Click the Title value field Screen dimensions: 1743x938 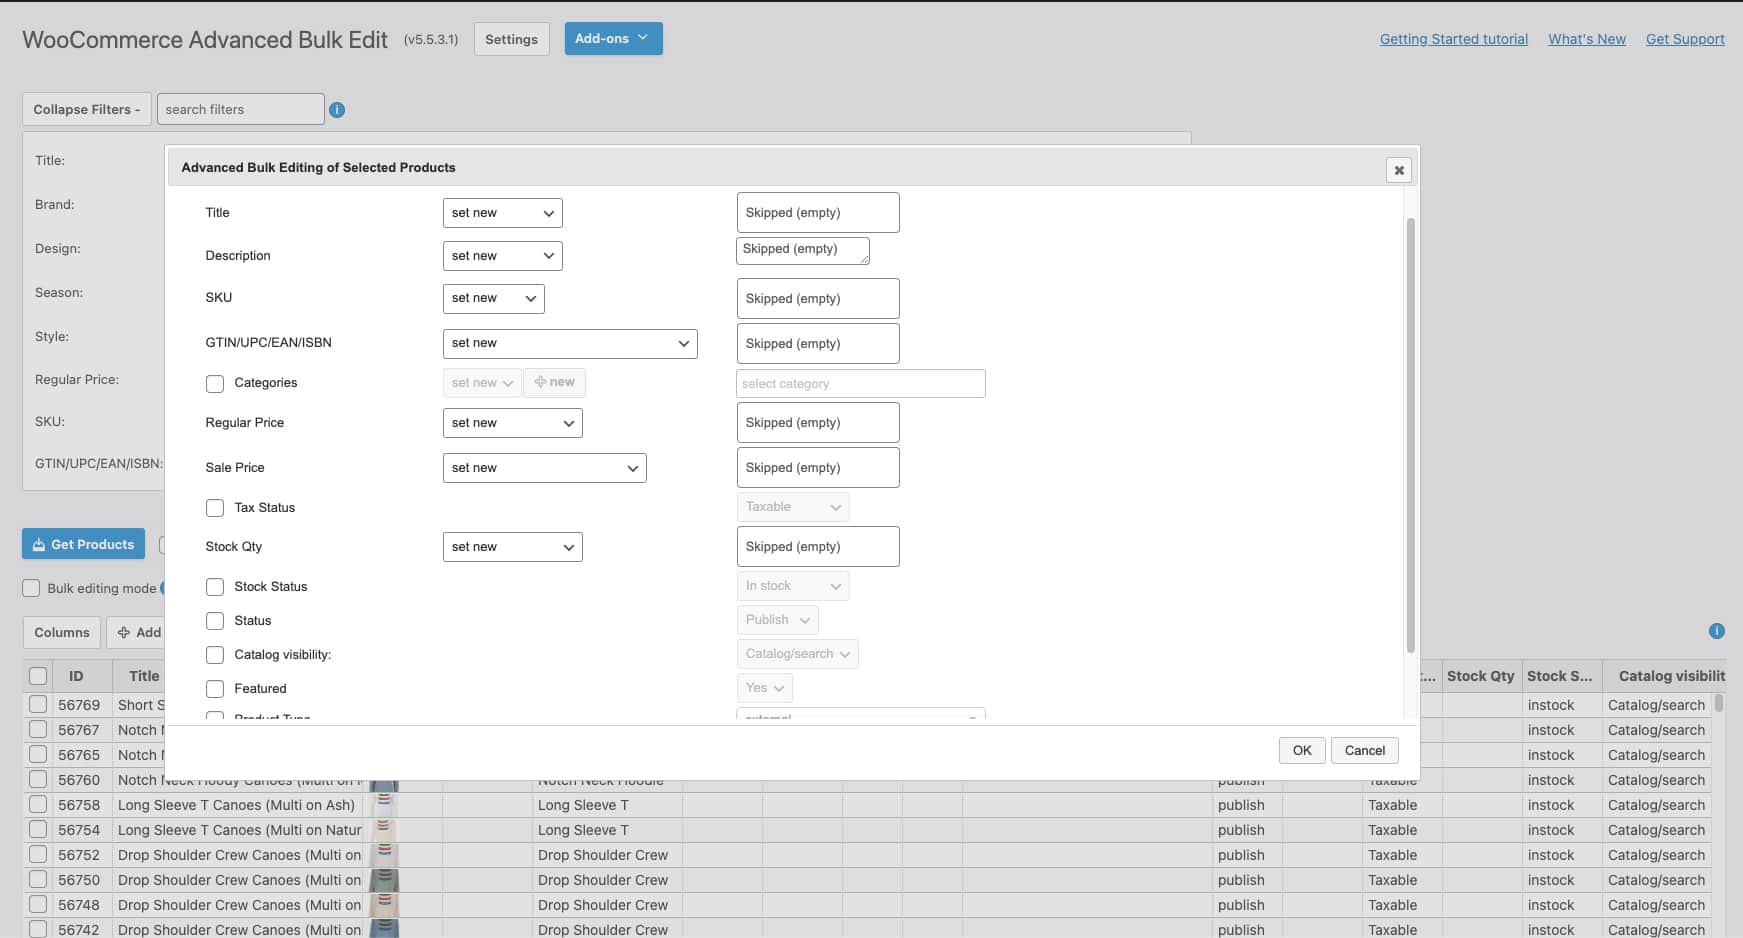(x=817, y=213)
